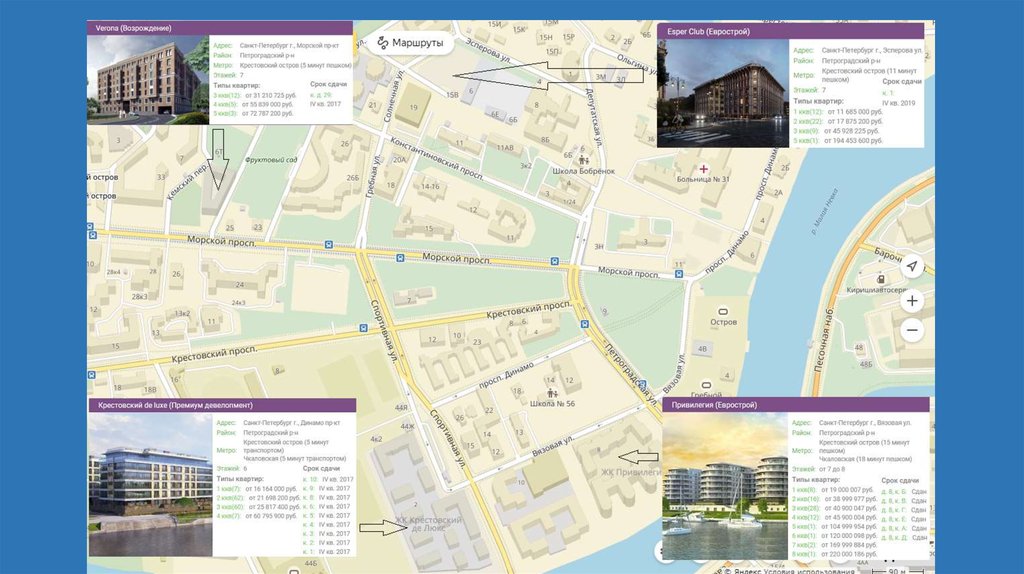
Task: Click the Киришиавтосервис gas station icon
Action: click(x=880, y=278)
